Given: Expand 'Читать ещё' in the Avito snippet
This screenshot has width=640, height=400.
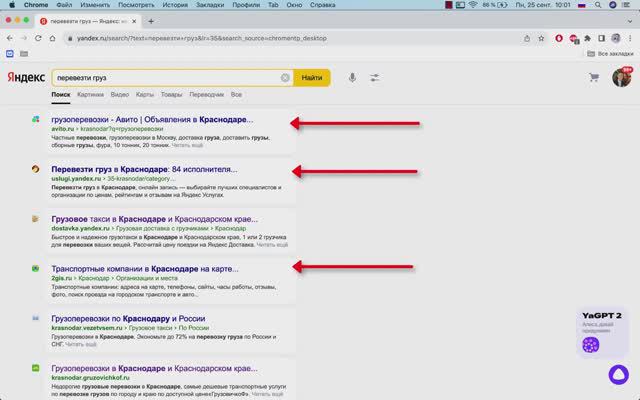Looking at the screenshot, I should (x=187, y=145).
